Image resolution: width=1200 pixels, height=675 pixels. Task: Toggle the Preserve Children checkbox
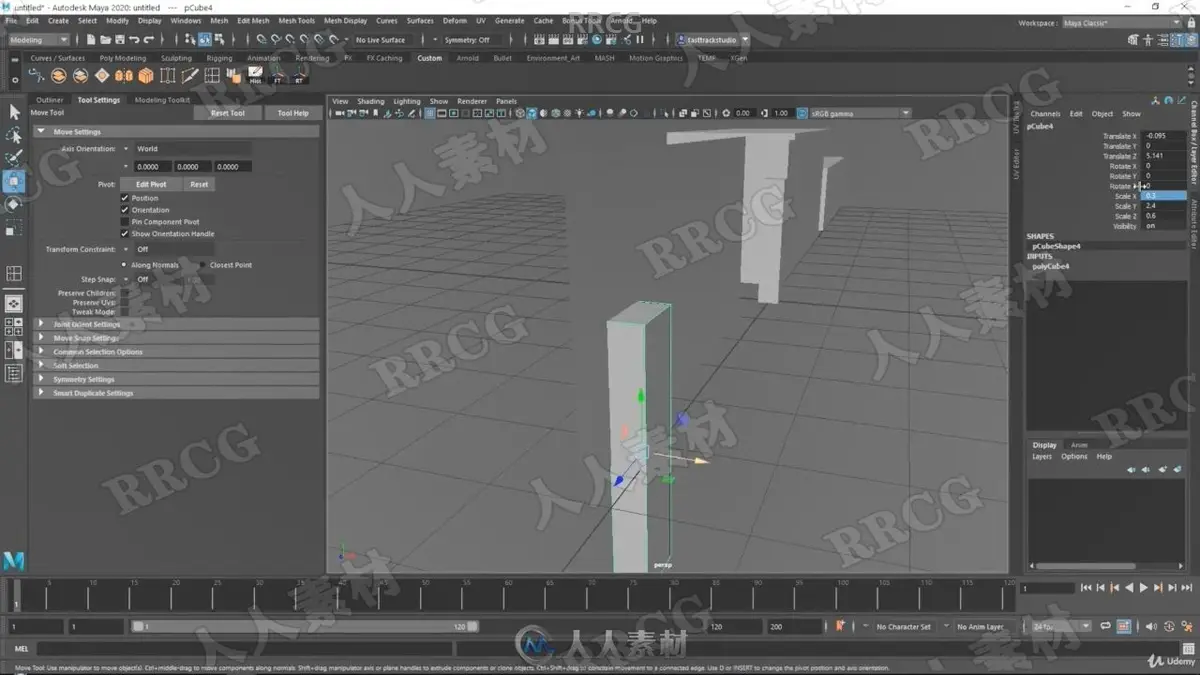pos(125,293)
